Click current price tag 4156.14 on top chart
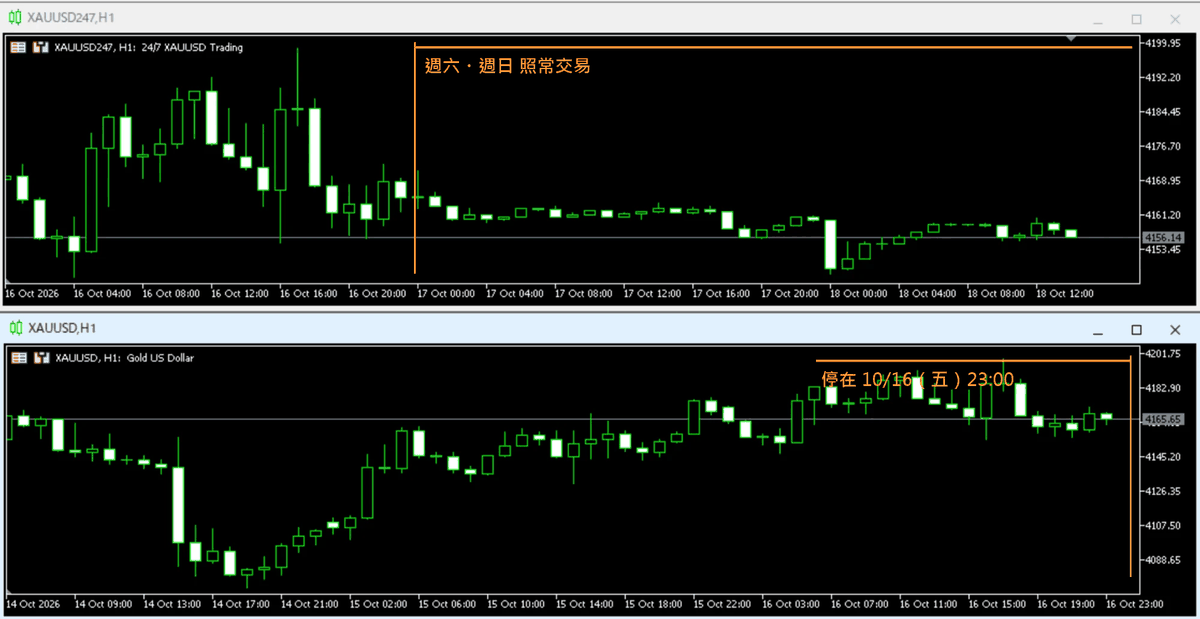Screen dimensions: 1200x619 click(1163, 237)
